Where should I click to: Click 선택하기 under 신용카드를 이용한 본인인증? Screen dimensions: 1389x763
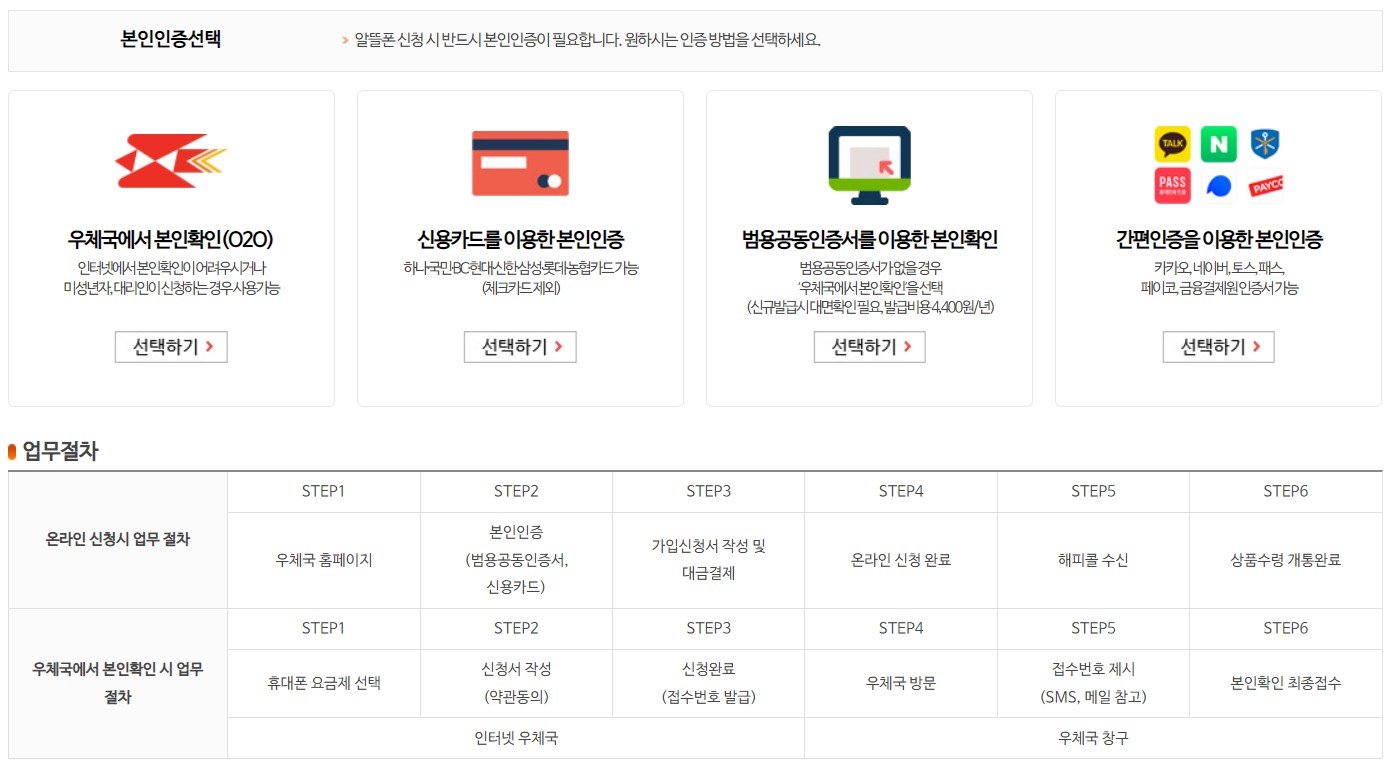tap(519, 347)
